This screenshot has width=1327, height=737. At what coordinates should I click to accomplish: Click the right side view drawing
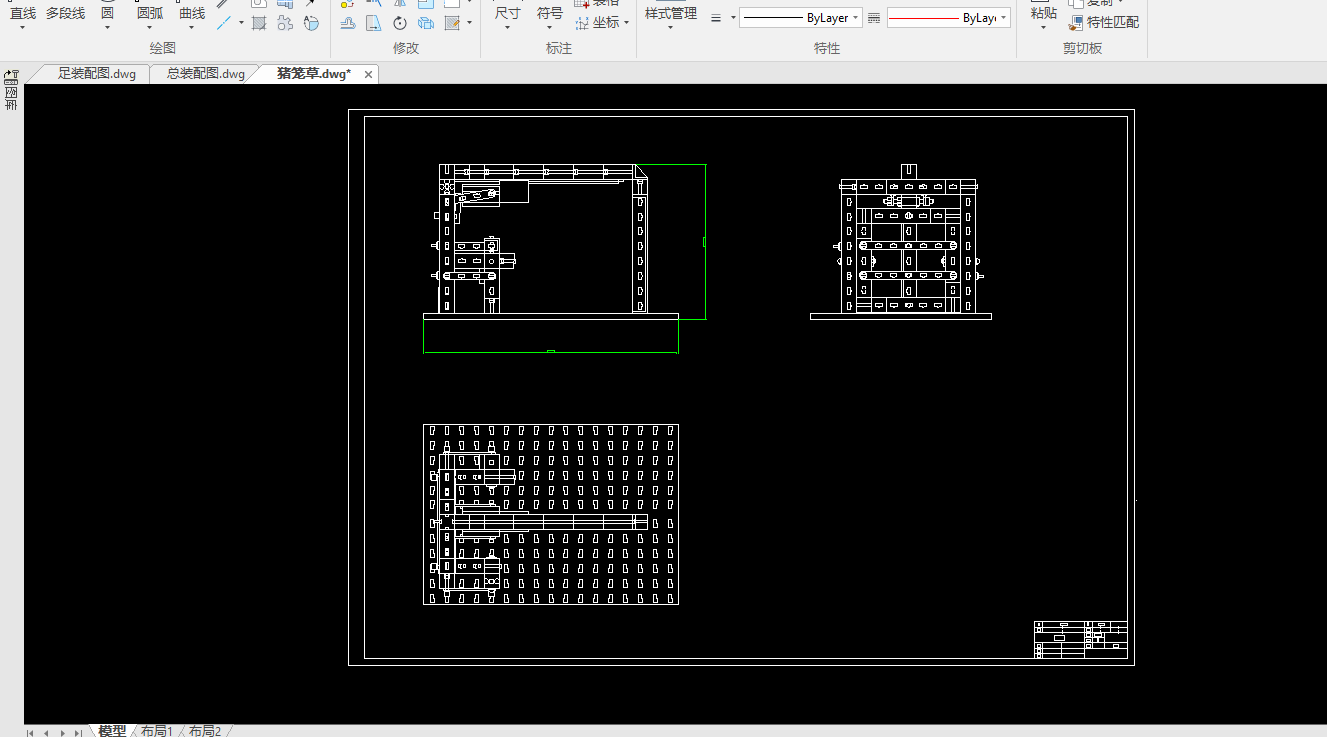[901, 242]
